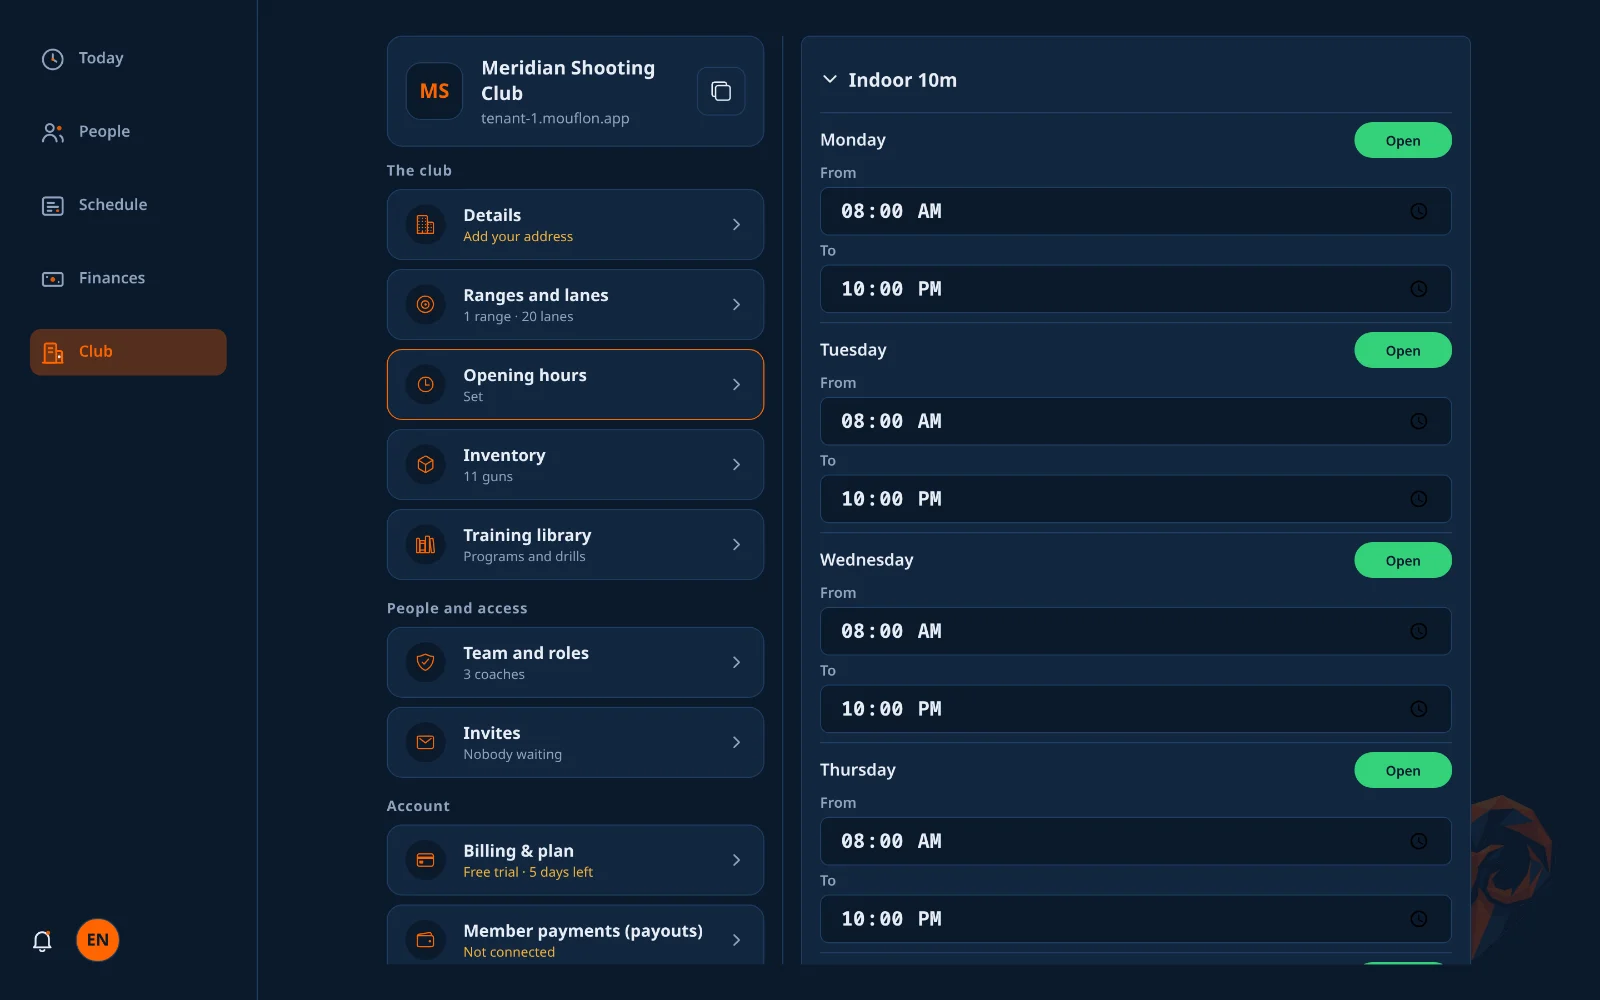Click the Team and roles shield icon
Image resolution: width=1600 pixels, height=1000 pixels.
coord(425,662)
